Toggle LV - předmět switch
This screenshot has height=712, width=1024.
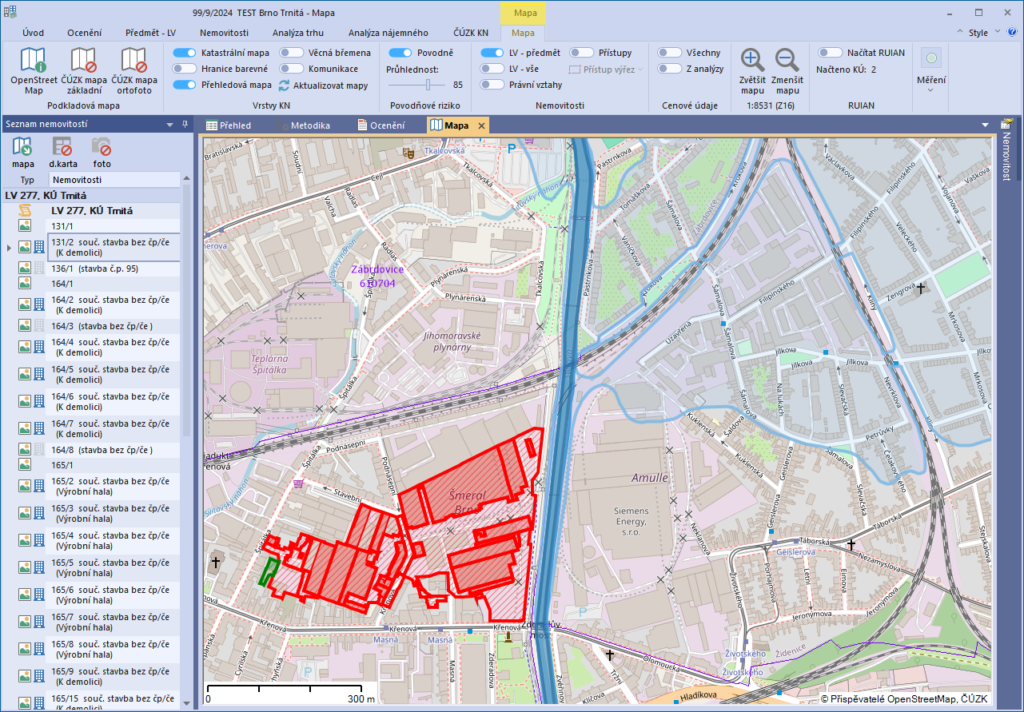pyautogui.click(x=492, y=52)
